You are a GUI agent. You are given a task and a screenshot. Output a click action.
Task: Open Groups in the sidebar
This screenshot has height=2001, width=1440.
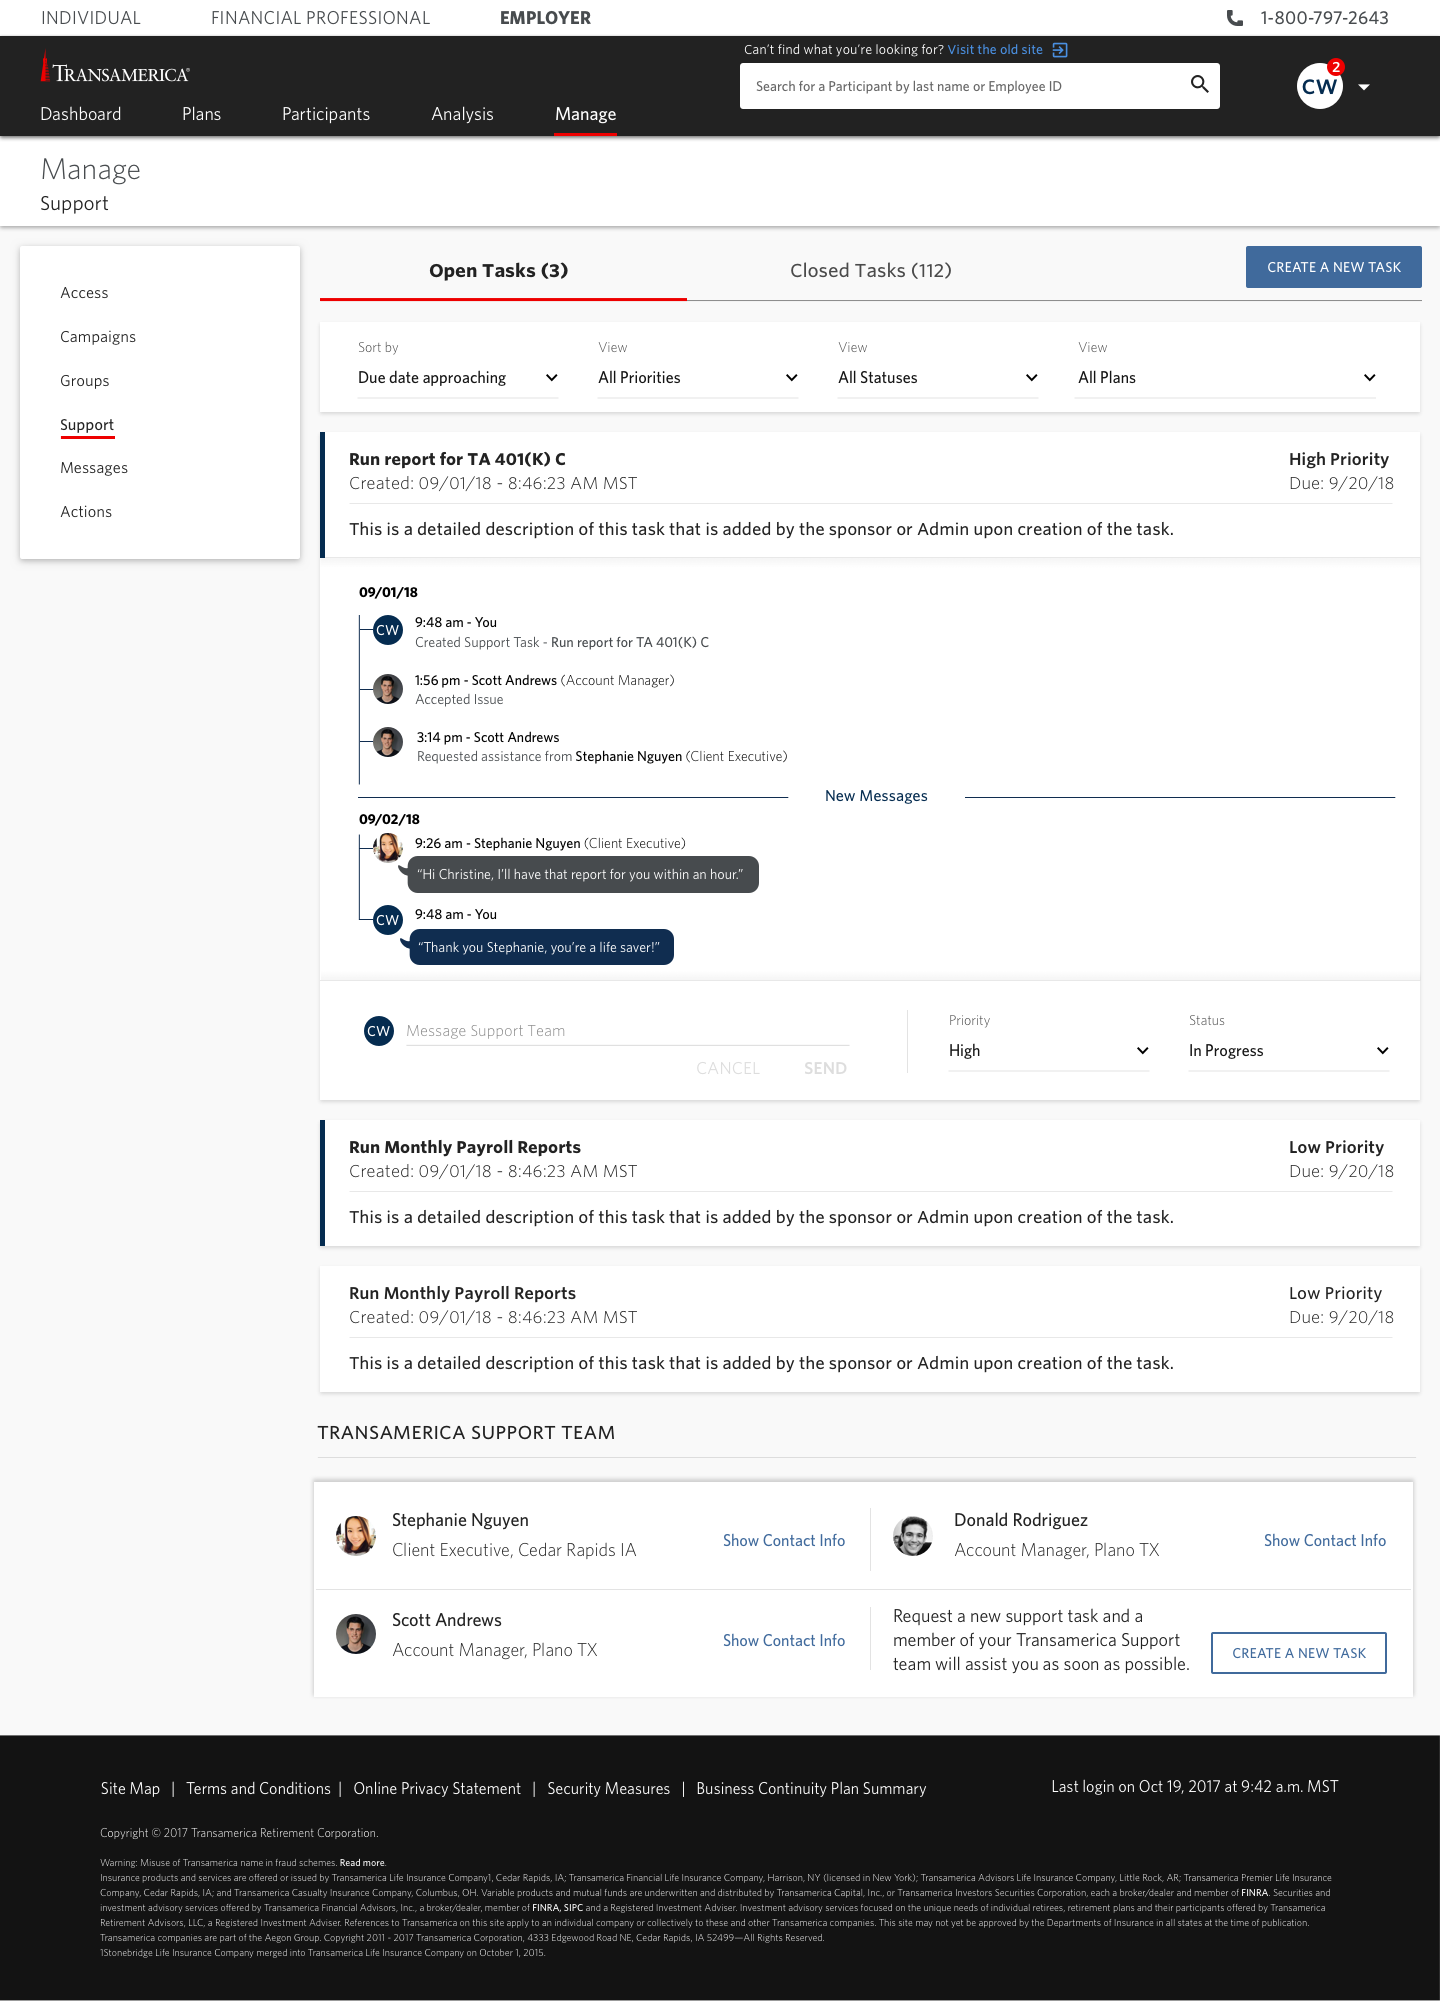85,381
